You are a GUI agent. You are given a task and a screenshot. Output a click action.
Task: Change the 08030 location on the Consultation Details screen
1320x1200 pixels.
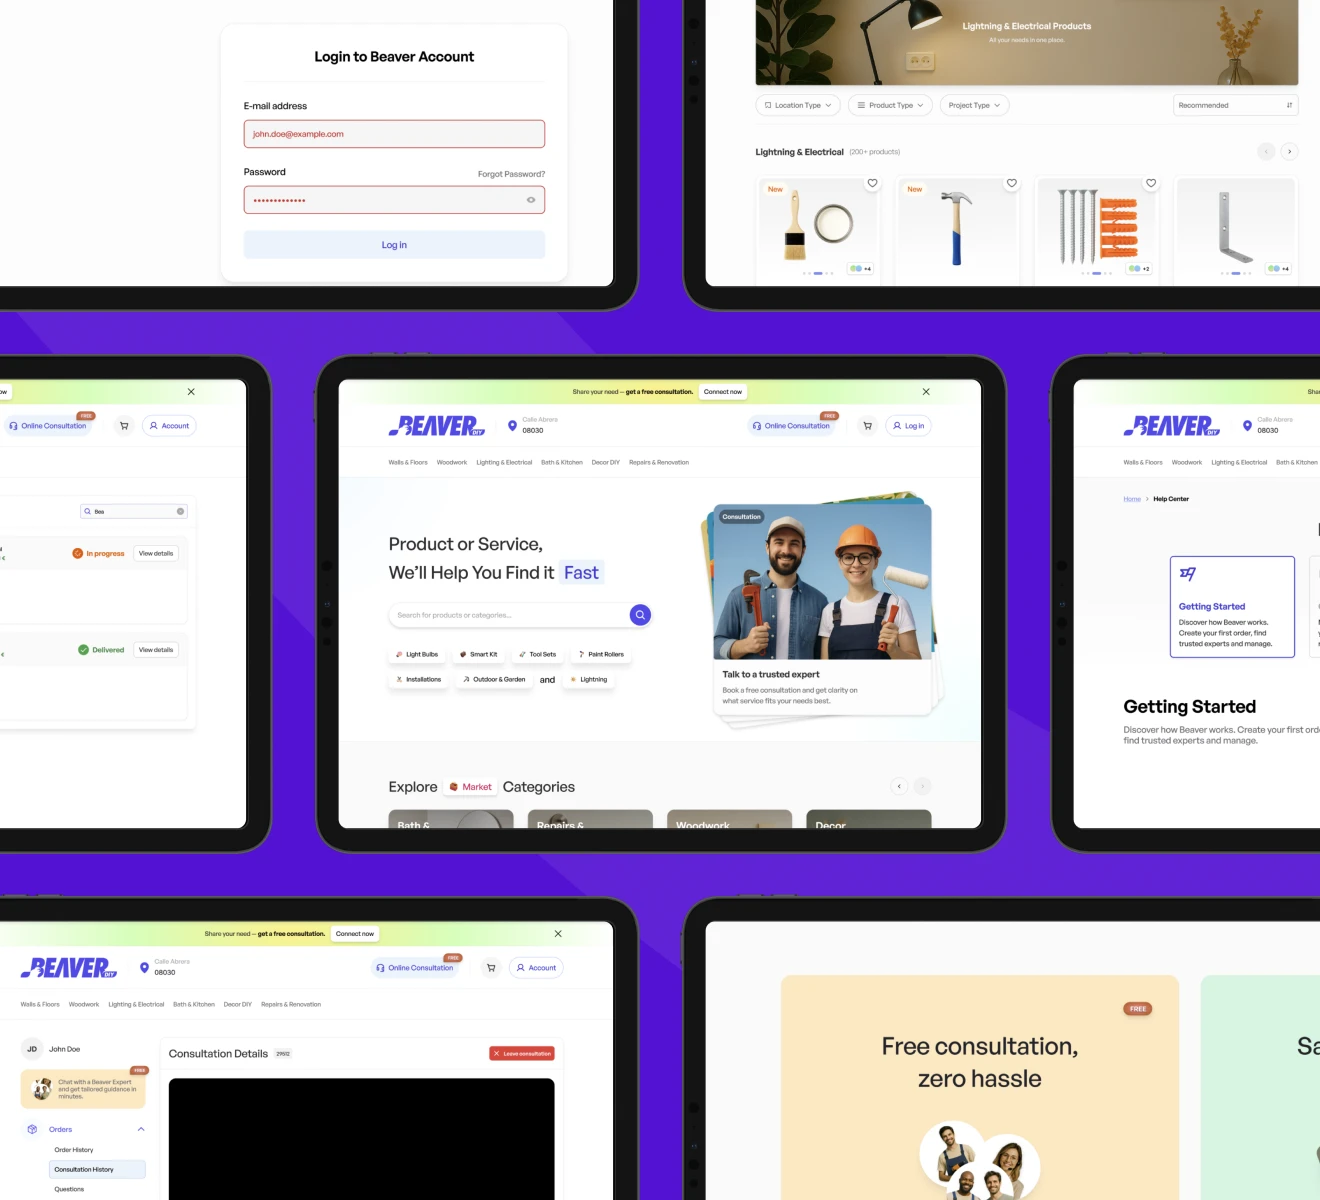coord(164,968)
